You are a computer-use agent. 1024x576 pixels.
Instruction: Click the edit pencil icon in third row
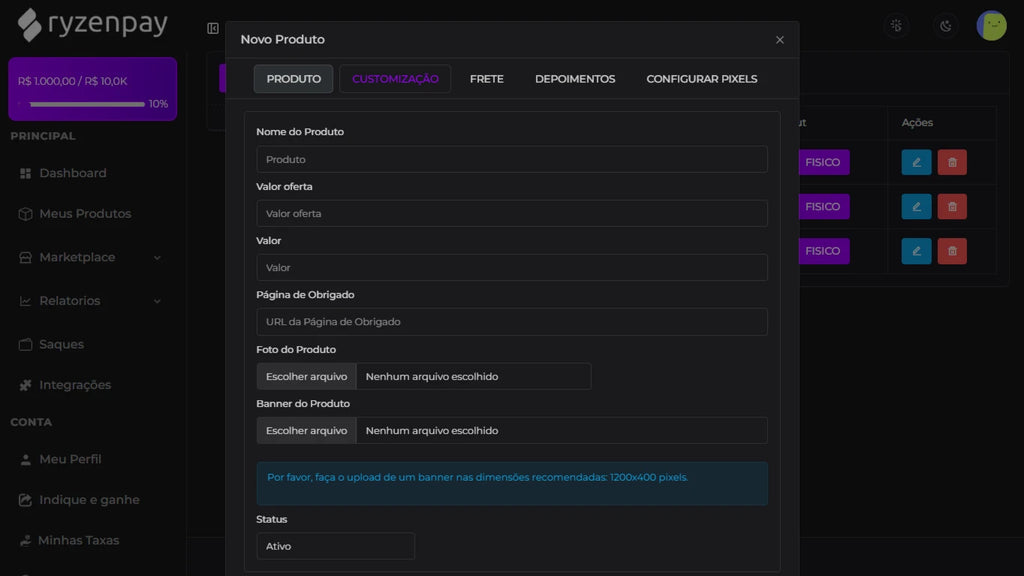tap(916, 251)
